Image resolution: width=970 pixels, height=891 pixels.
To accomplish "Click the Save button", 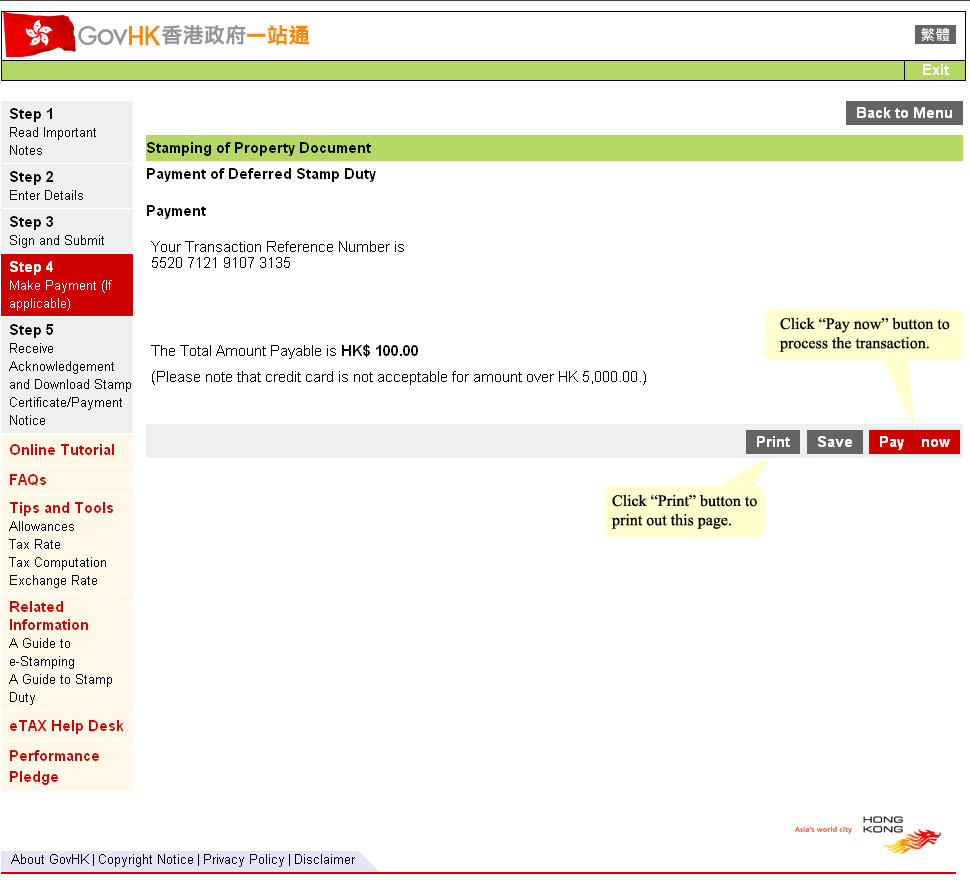I will click(834, 441).
